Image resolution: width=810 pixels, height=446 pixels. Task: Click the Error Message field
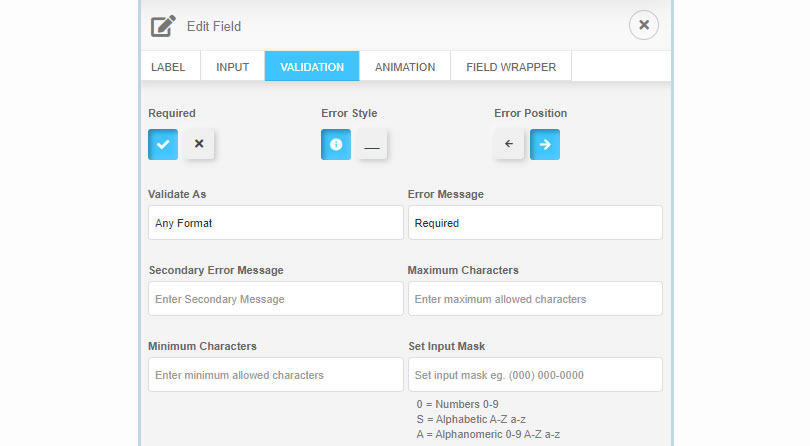point(535,223)
